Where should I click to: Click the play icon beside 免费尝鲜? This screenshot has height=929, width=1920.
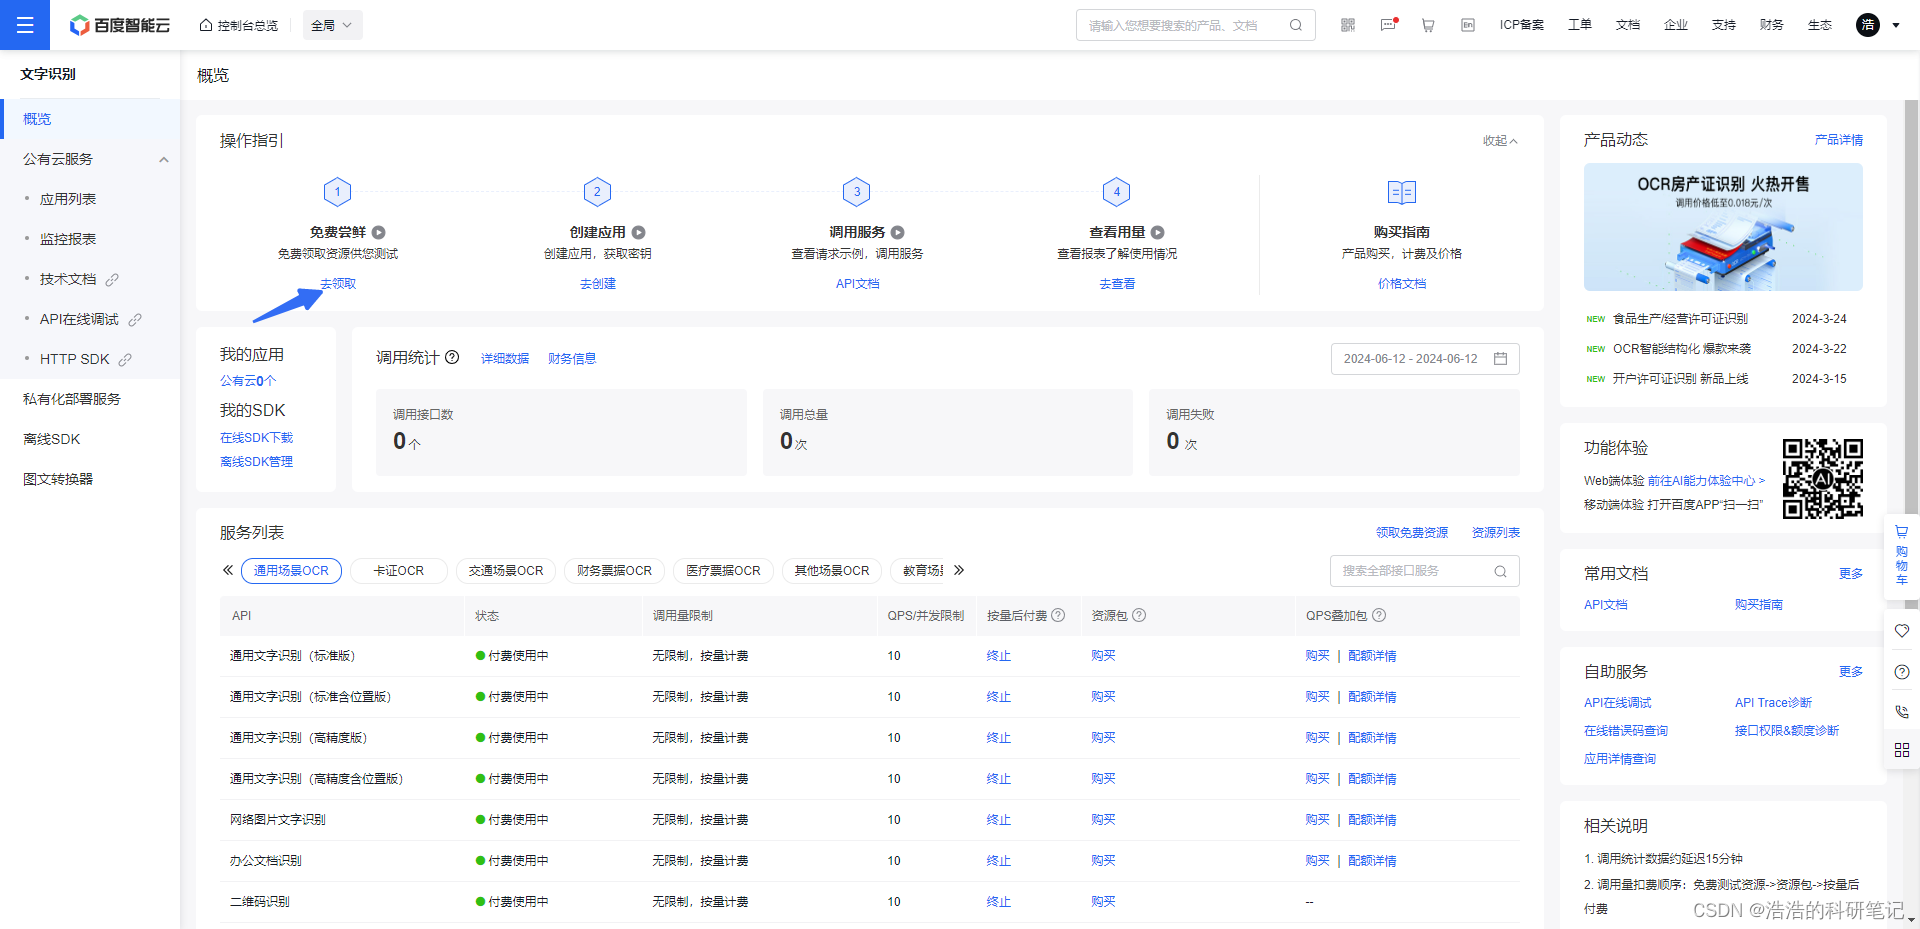point(379,232)
